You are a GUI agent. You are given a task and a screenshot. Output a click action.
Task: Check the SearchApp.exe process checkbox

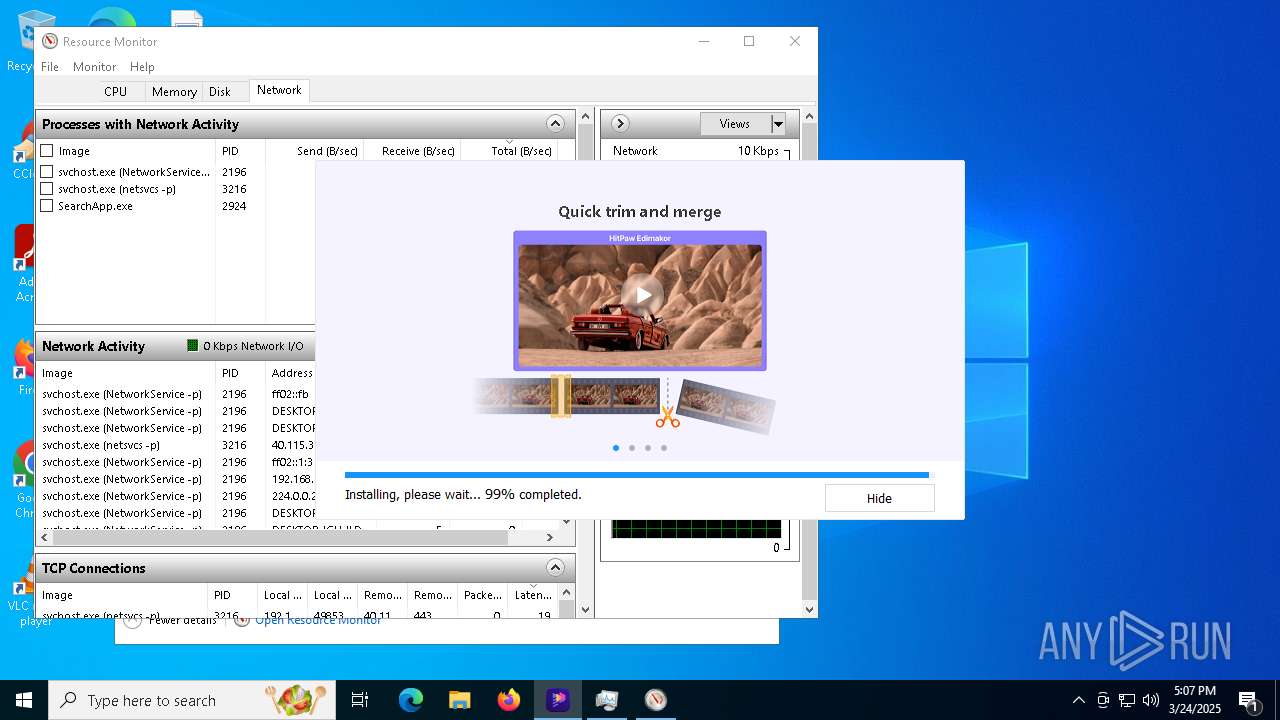[47, 206]
